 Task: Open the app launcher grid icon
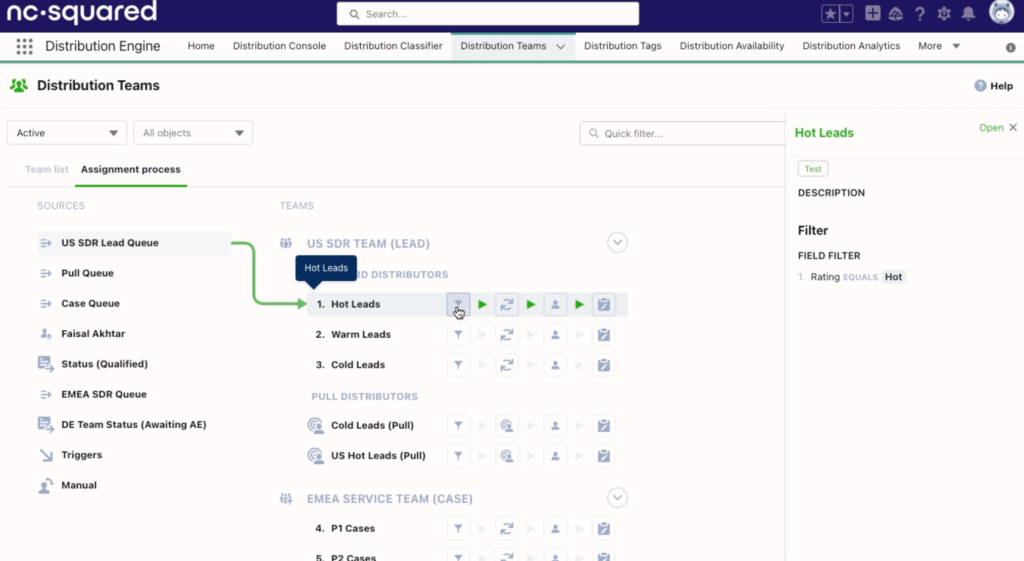pos(24,46)
